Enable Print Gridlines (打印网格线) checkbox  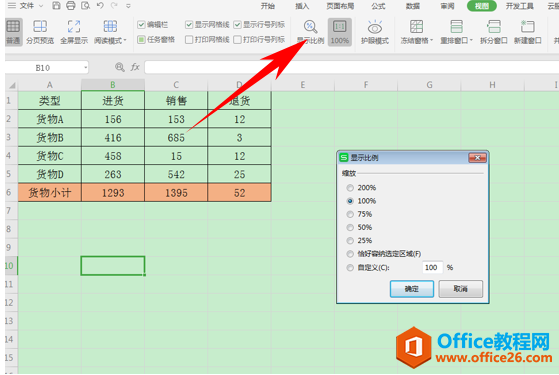(x=189, y=39)
